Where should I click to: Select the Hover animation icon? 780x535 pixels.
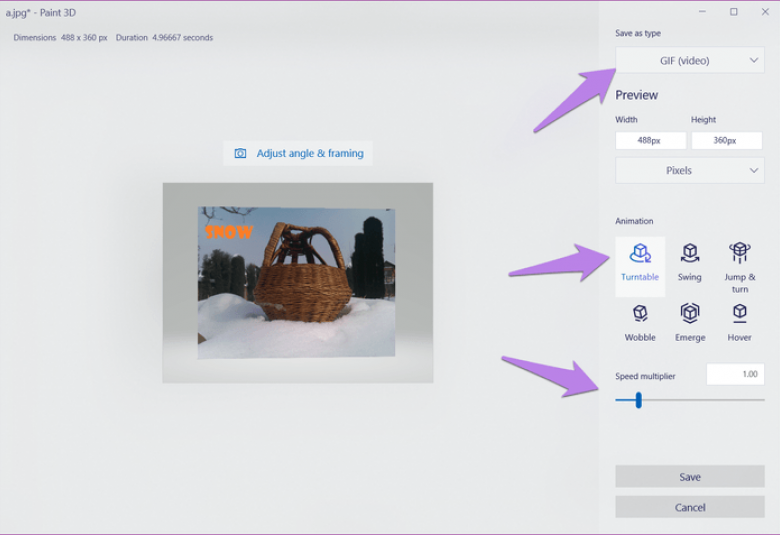click(739, 314)
